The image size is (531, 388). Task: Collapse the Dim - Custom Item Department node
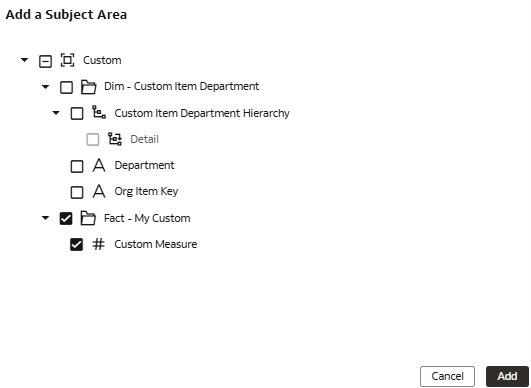pyautogui.click(x=45, y=87)
